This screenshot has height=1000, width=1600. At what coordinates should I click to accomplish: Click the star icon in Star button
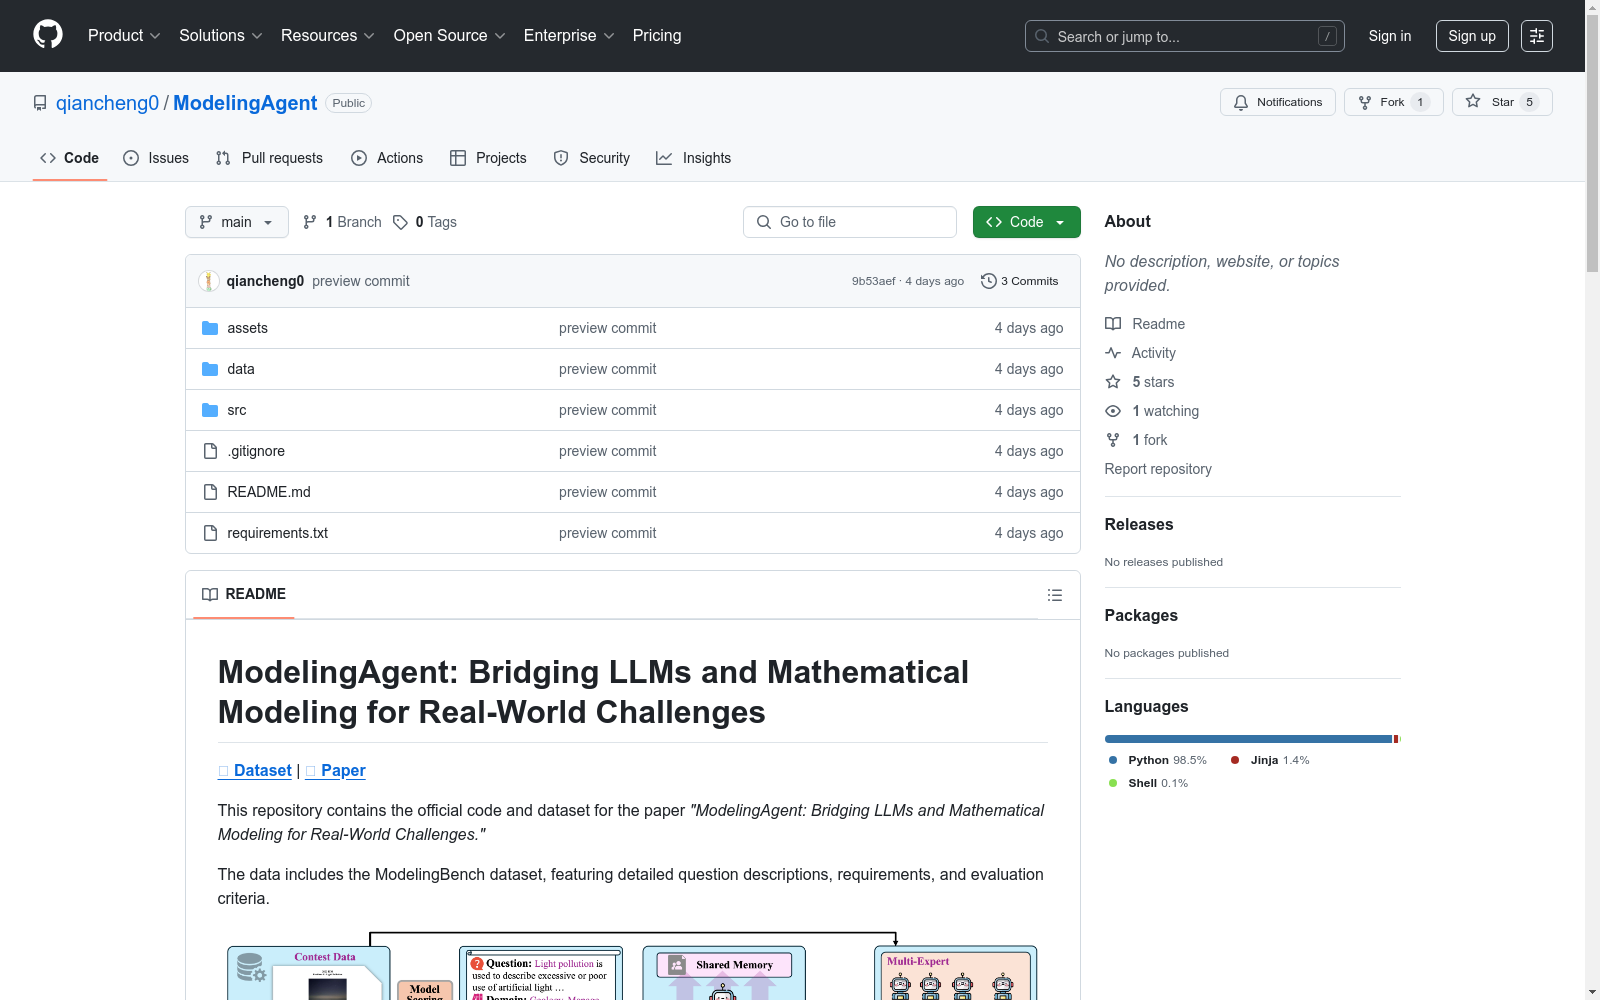(x=1473, y=101)
